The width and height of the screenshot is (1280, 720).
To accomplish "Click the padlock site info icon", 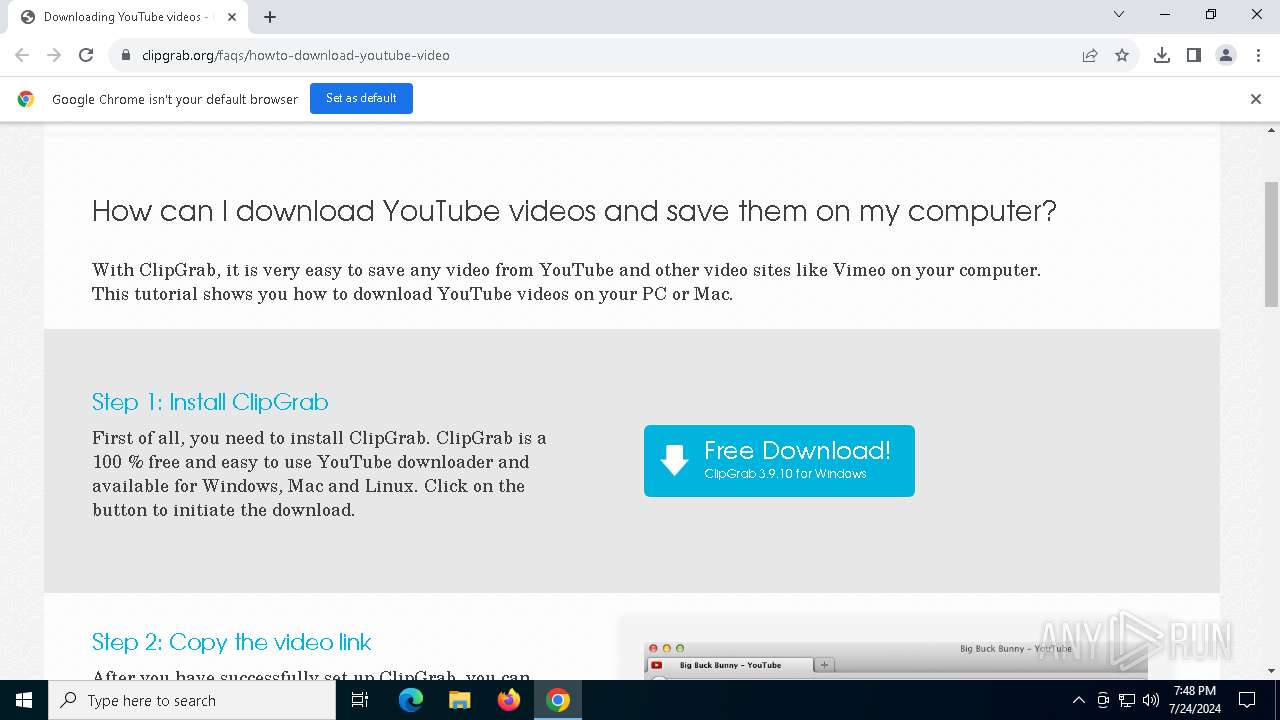I will pyautogui.click(x=126, y=55).
